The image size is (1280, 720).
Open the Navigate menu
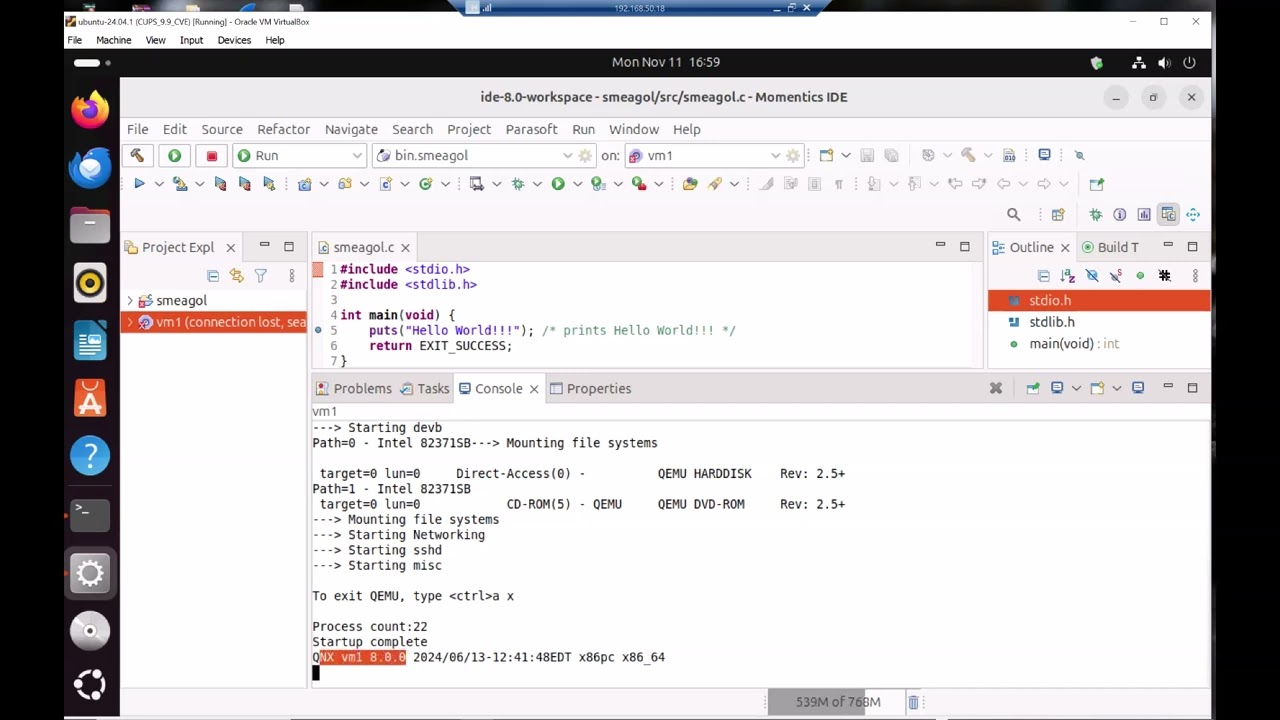click(351, 129)
